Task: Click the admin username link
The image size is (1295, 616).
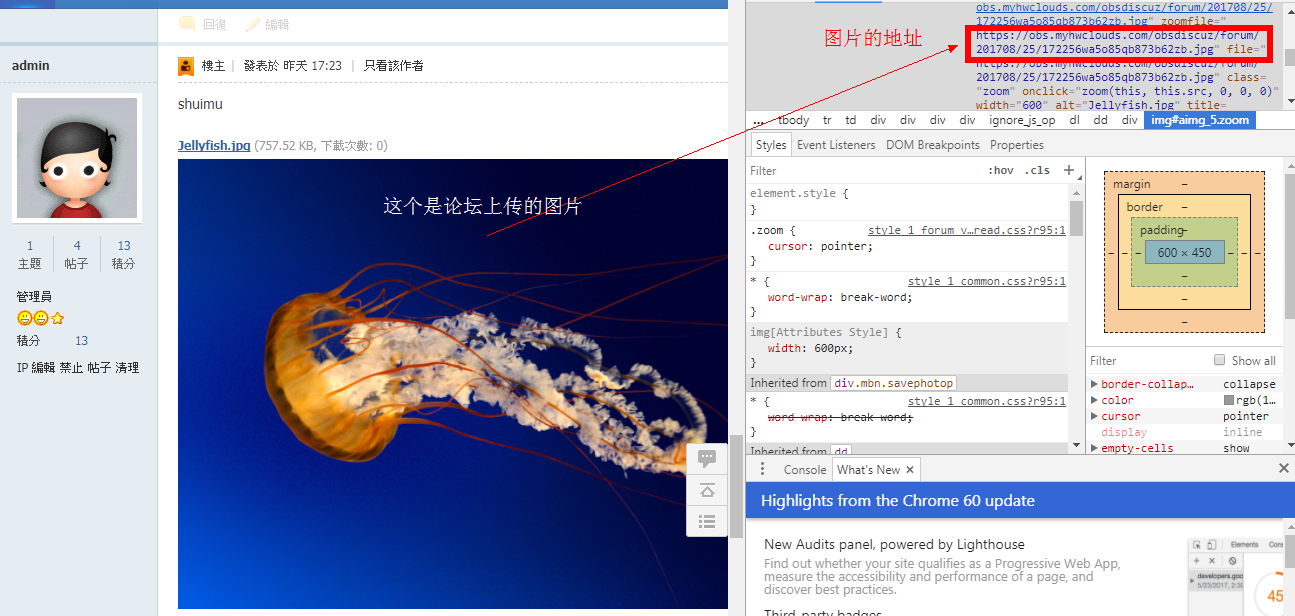Action: click(x=30, y=66)
